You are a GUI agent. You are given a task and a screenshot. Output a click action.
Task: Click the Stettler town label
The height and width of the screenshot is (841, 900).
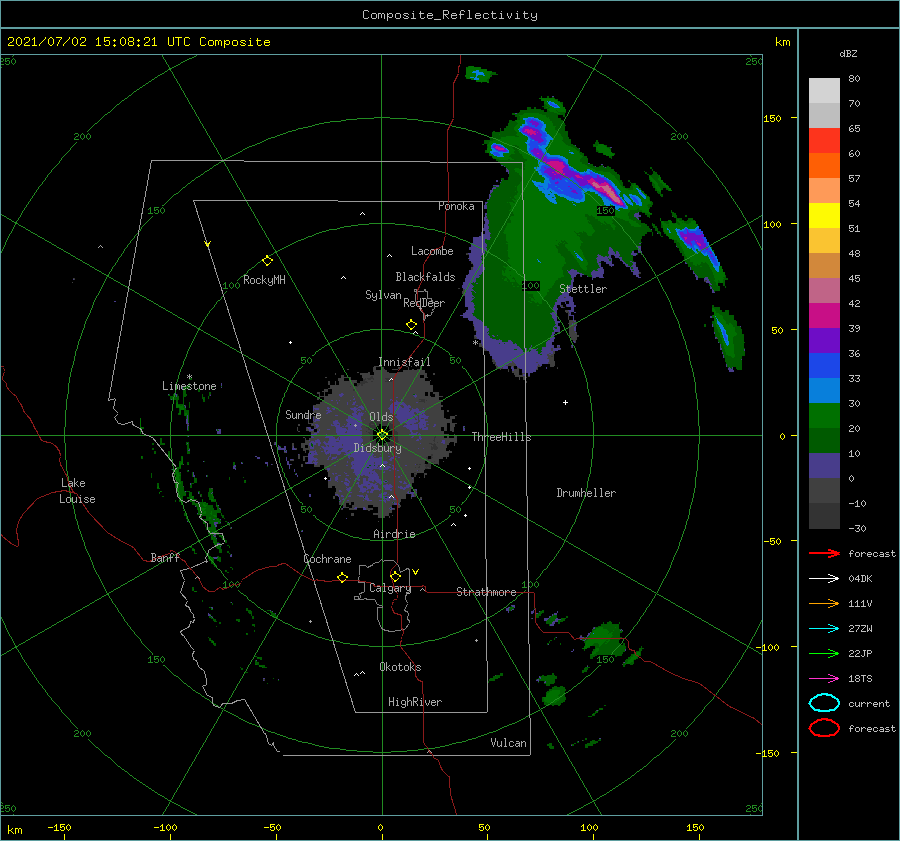click(583, 289)
